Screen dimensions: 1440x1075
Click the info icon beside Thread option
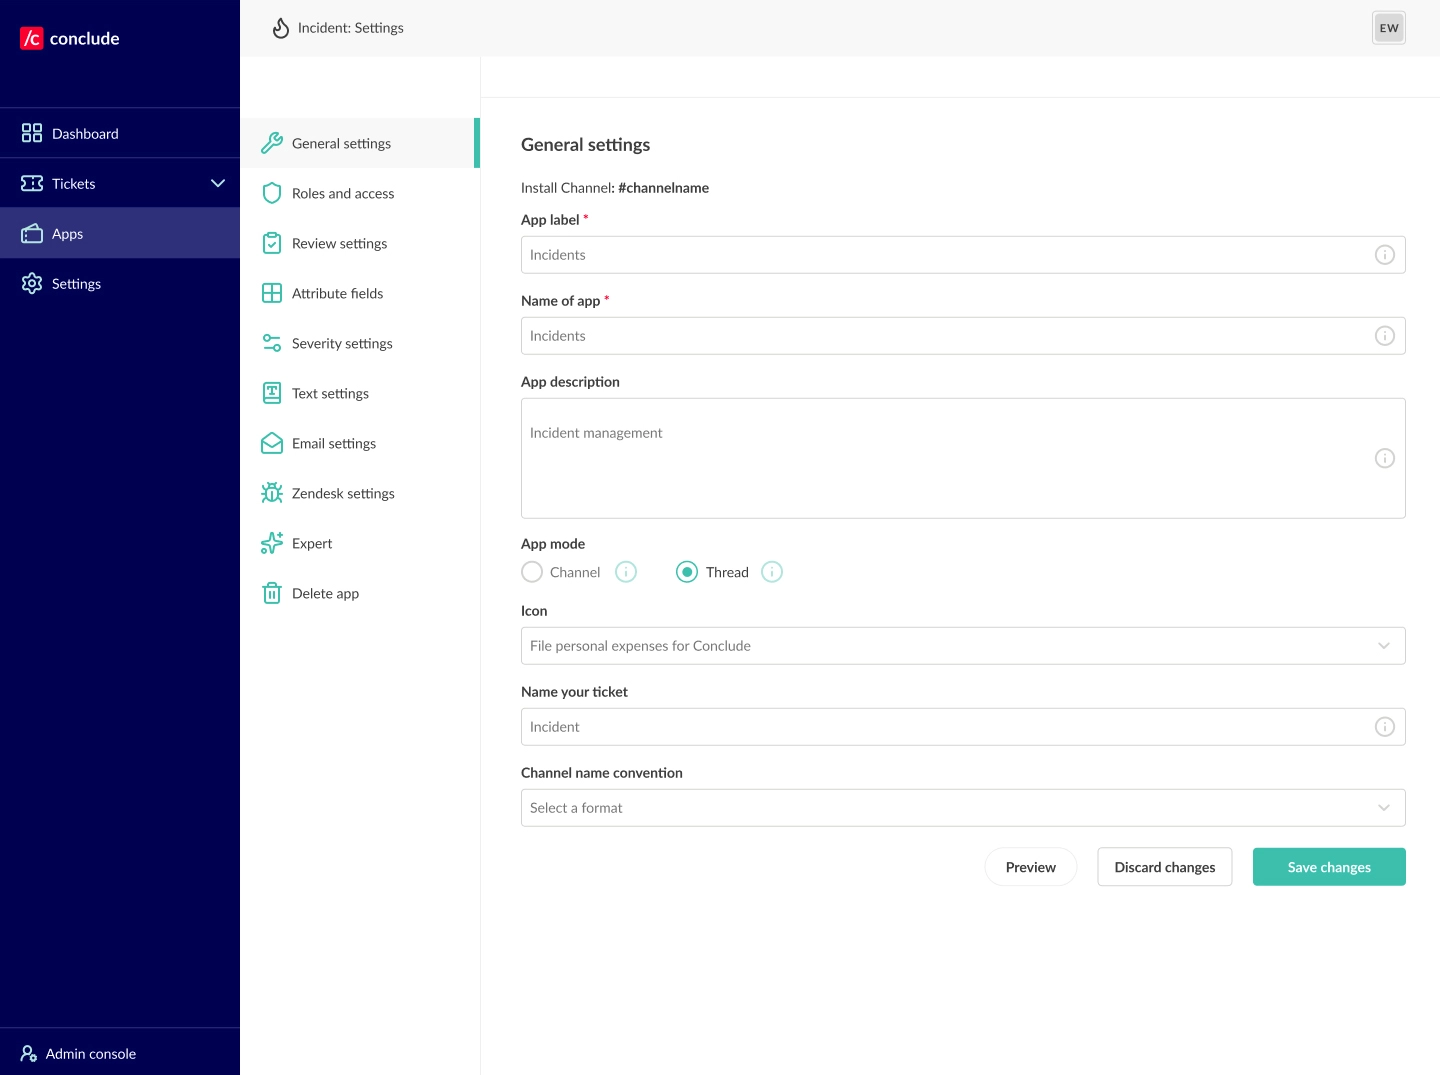click(771, 572)
